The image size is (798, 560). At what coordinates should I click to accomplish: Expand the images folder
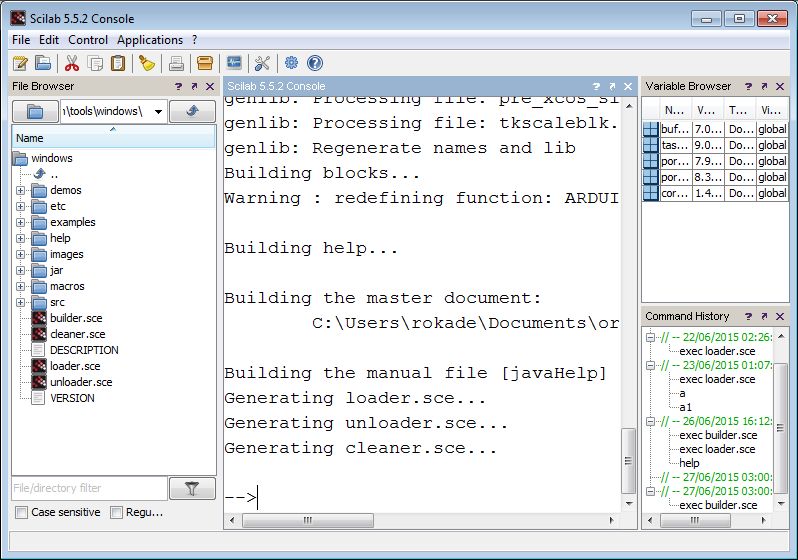20,255
